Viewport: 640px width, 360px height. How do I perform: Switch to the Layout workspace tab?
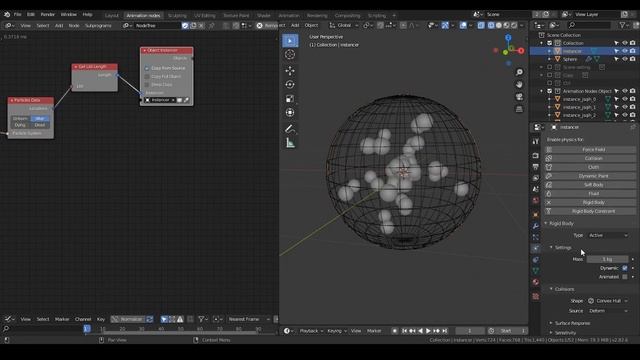click(x=111, y=16)
